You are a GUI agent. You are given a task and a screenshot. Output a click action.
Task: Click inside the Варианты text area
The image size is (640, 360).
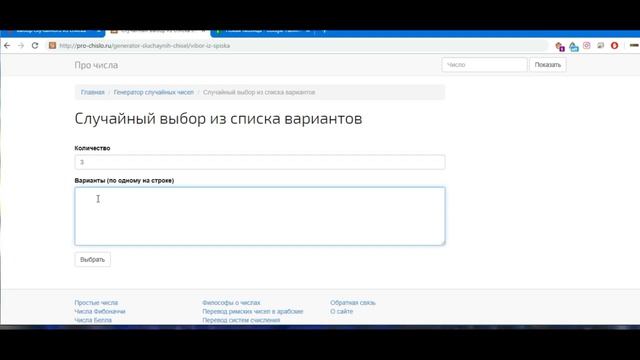(x=260, y=216)
